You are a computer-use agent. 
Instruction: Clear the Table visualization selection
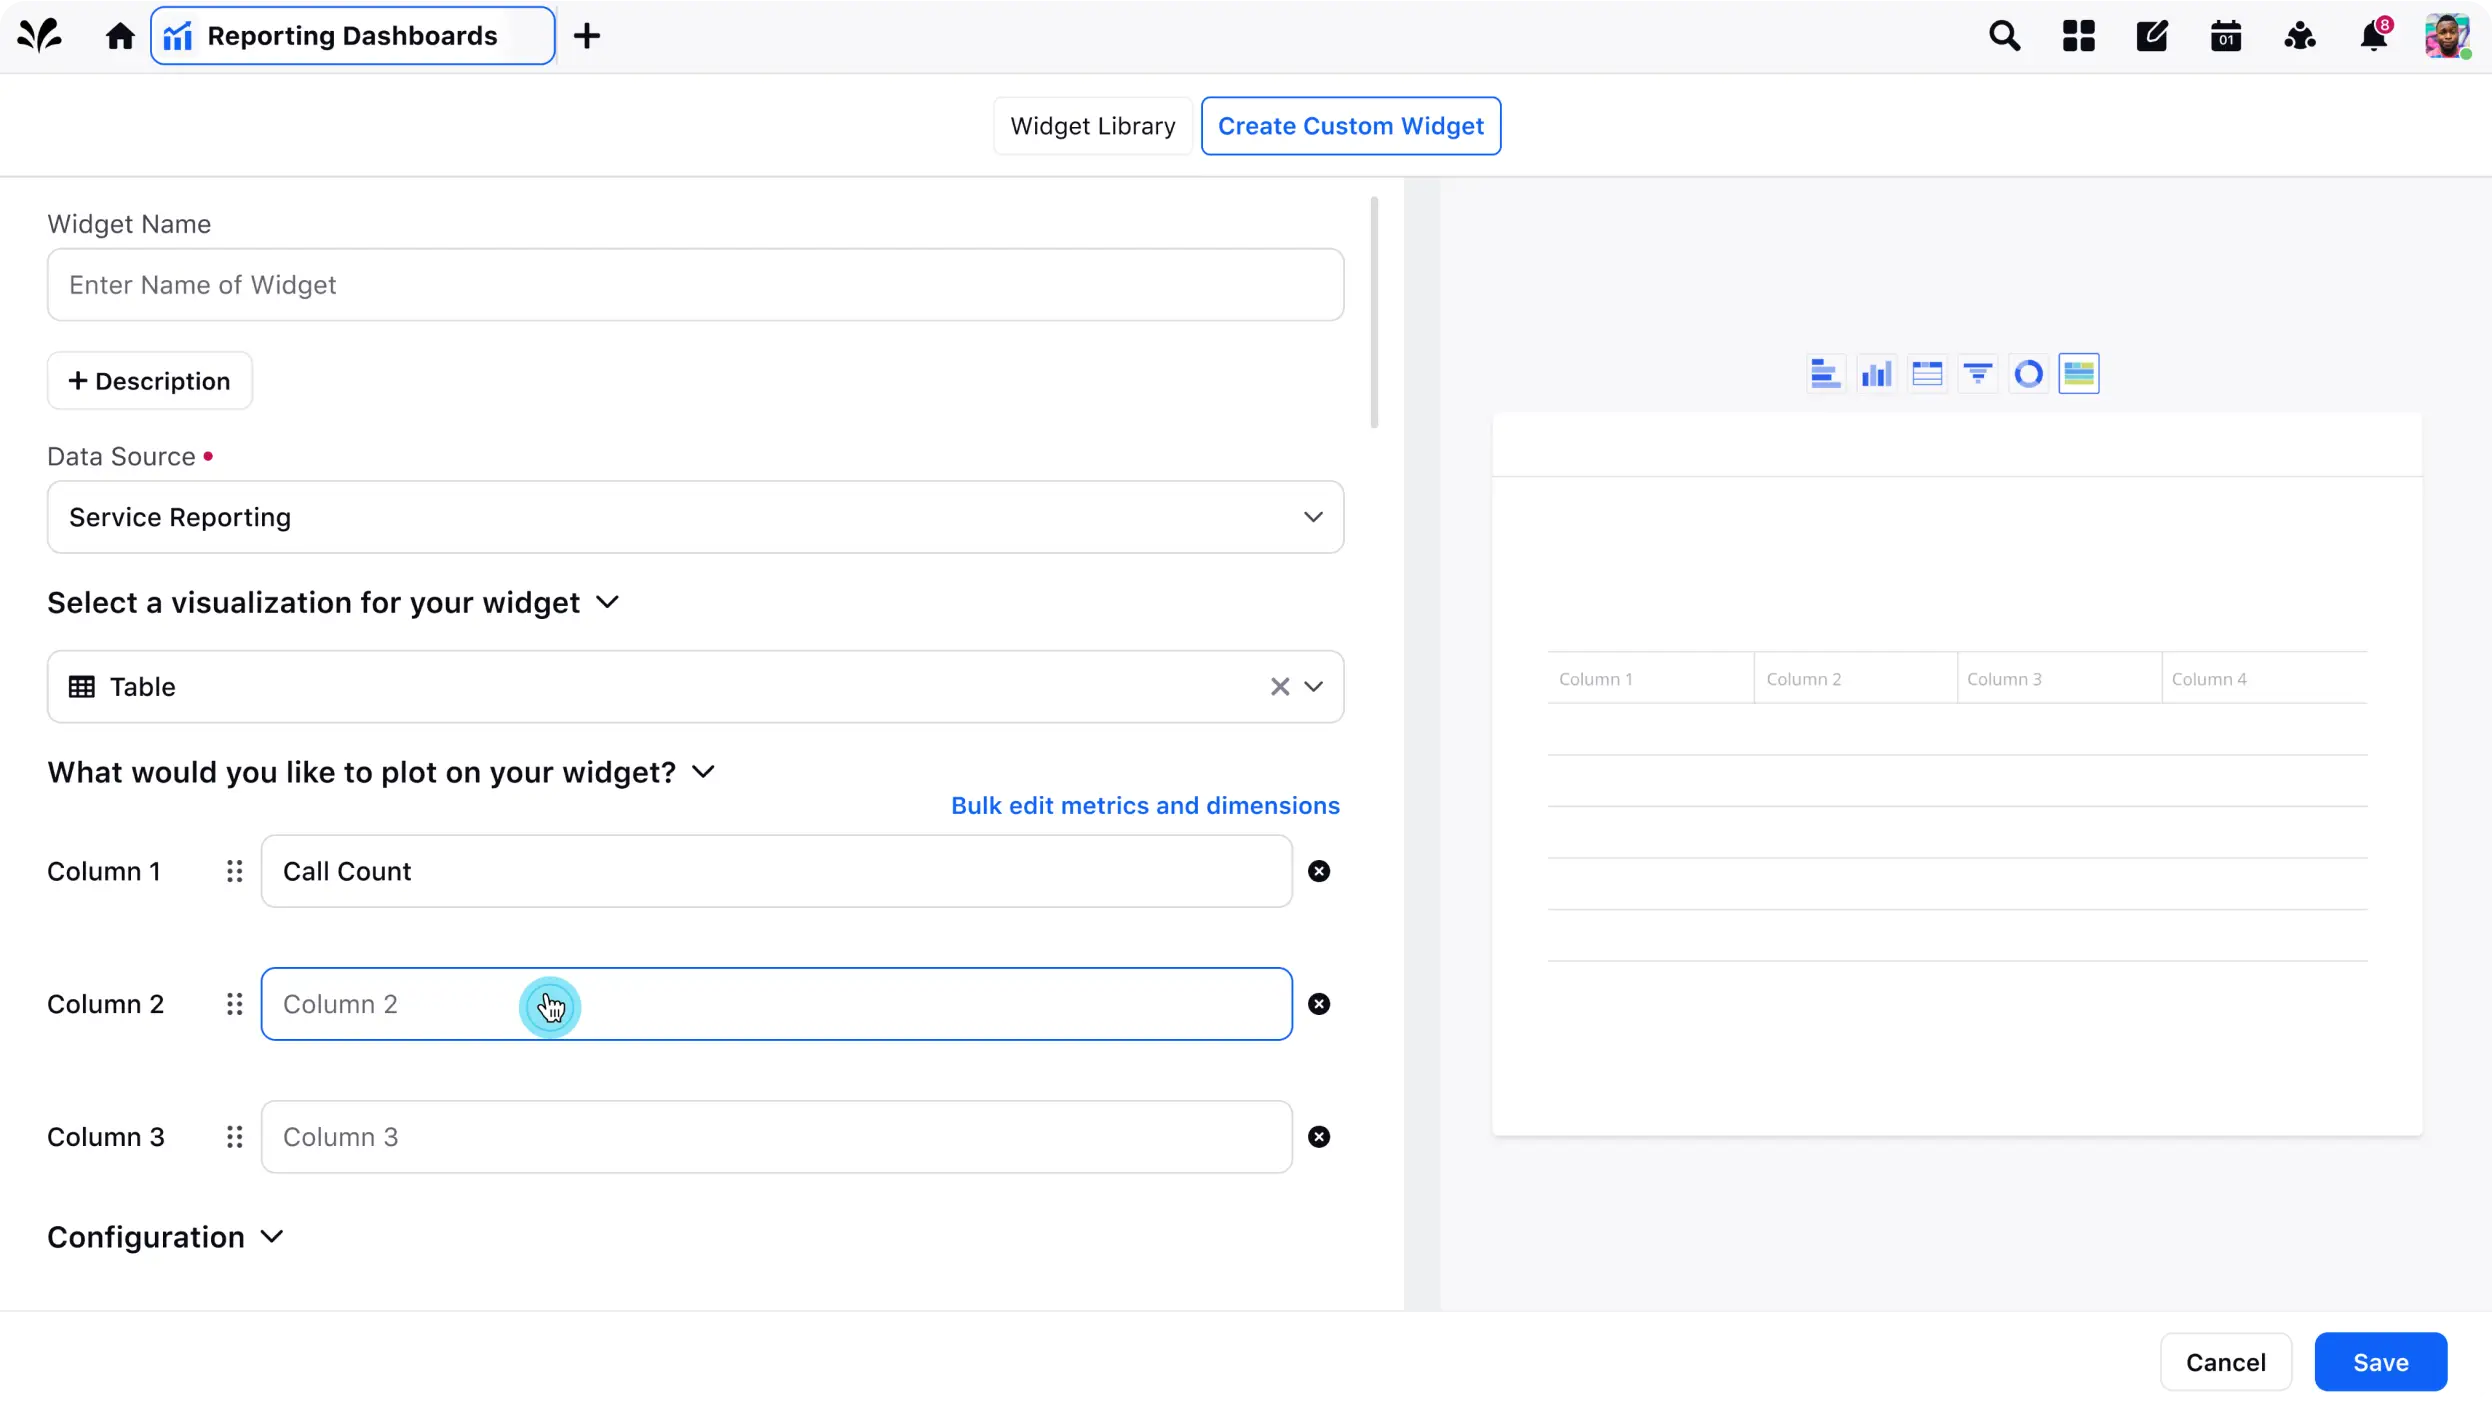click(x=1279, y=687)
